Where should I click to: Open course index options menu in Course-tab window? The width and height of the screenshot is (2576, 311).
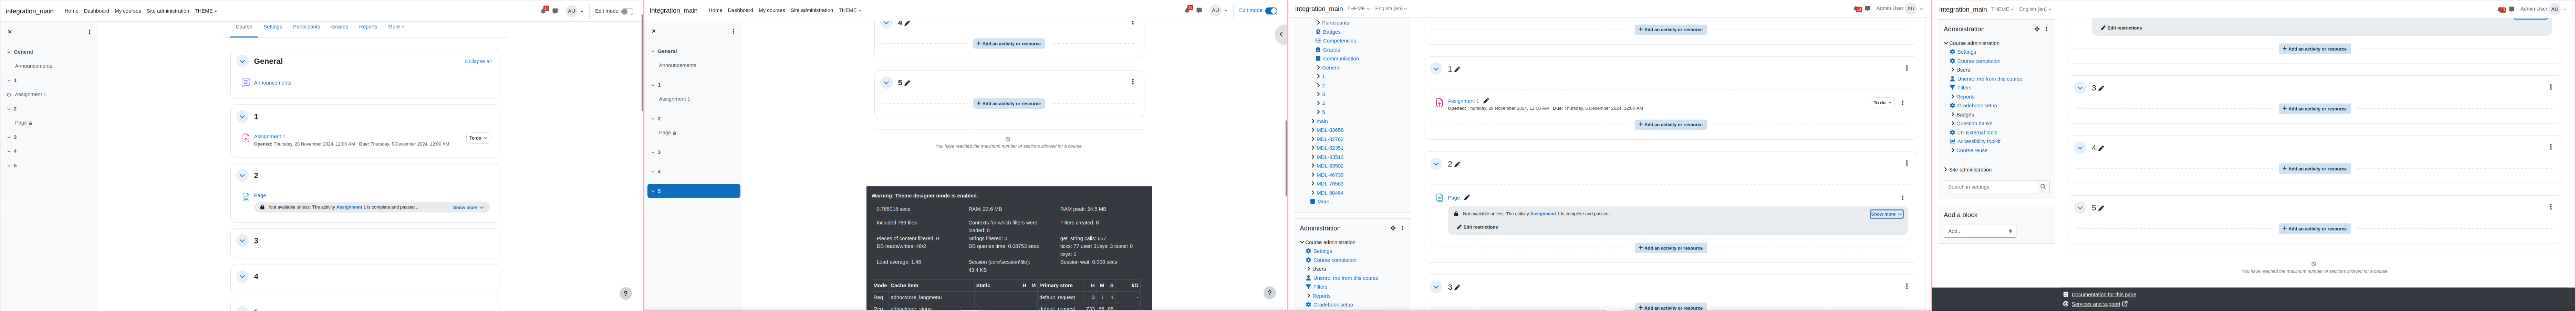(x=89, y=32)
